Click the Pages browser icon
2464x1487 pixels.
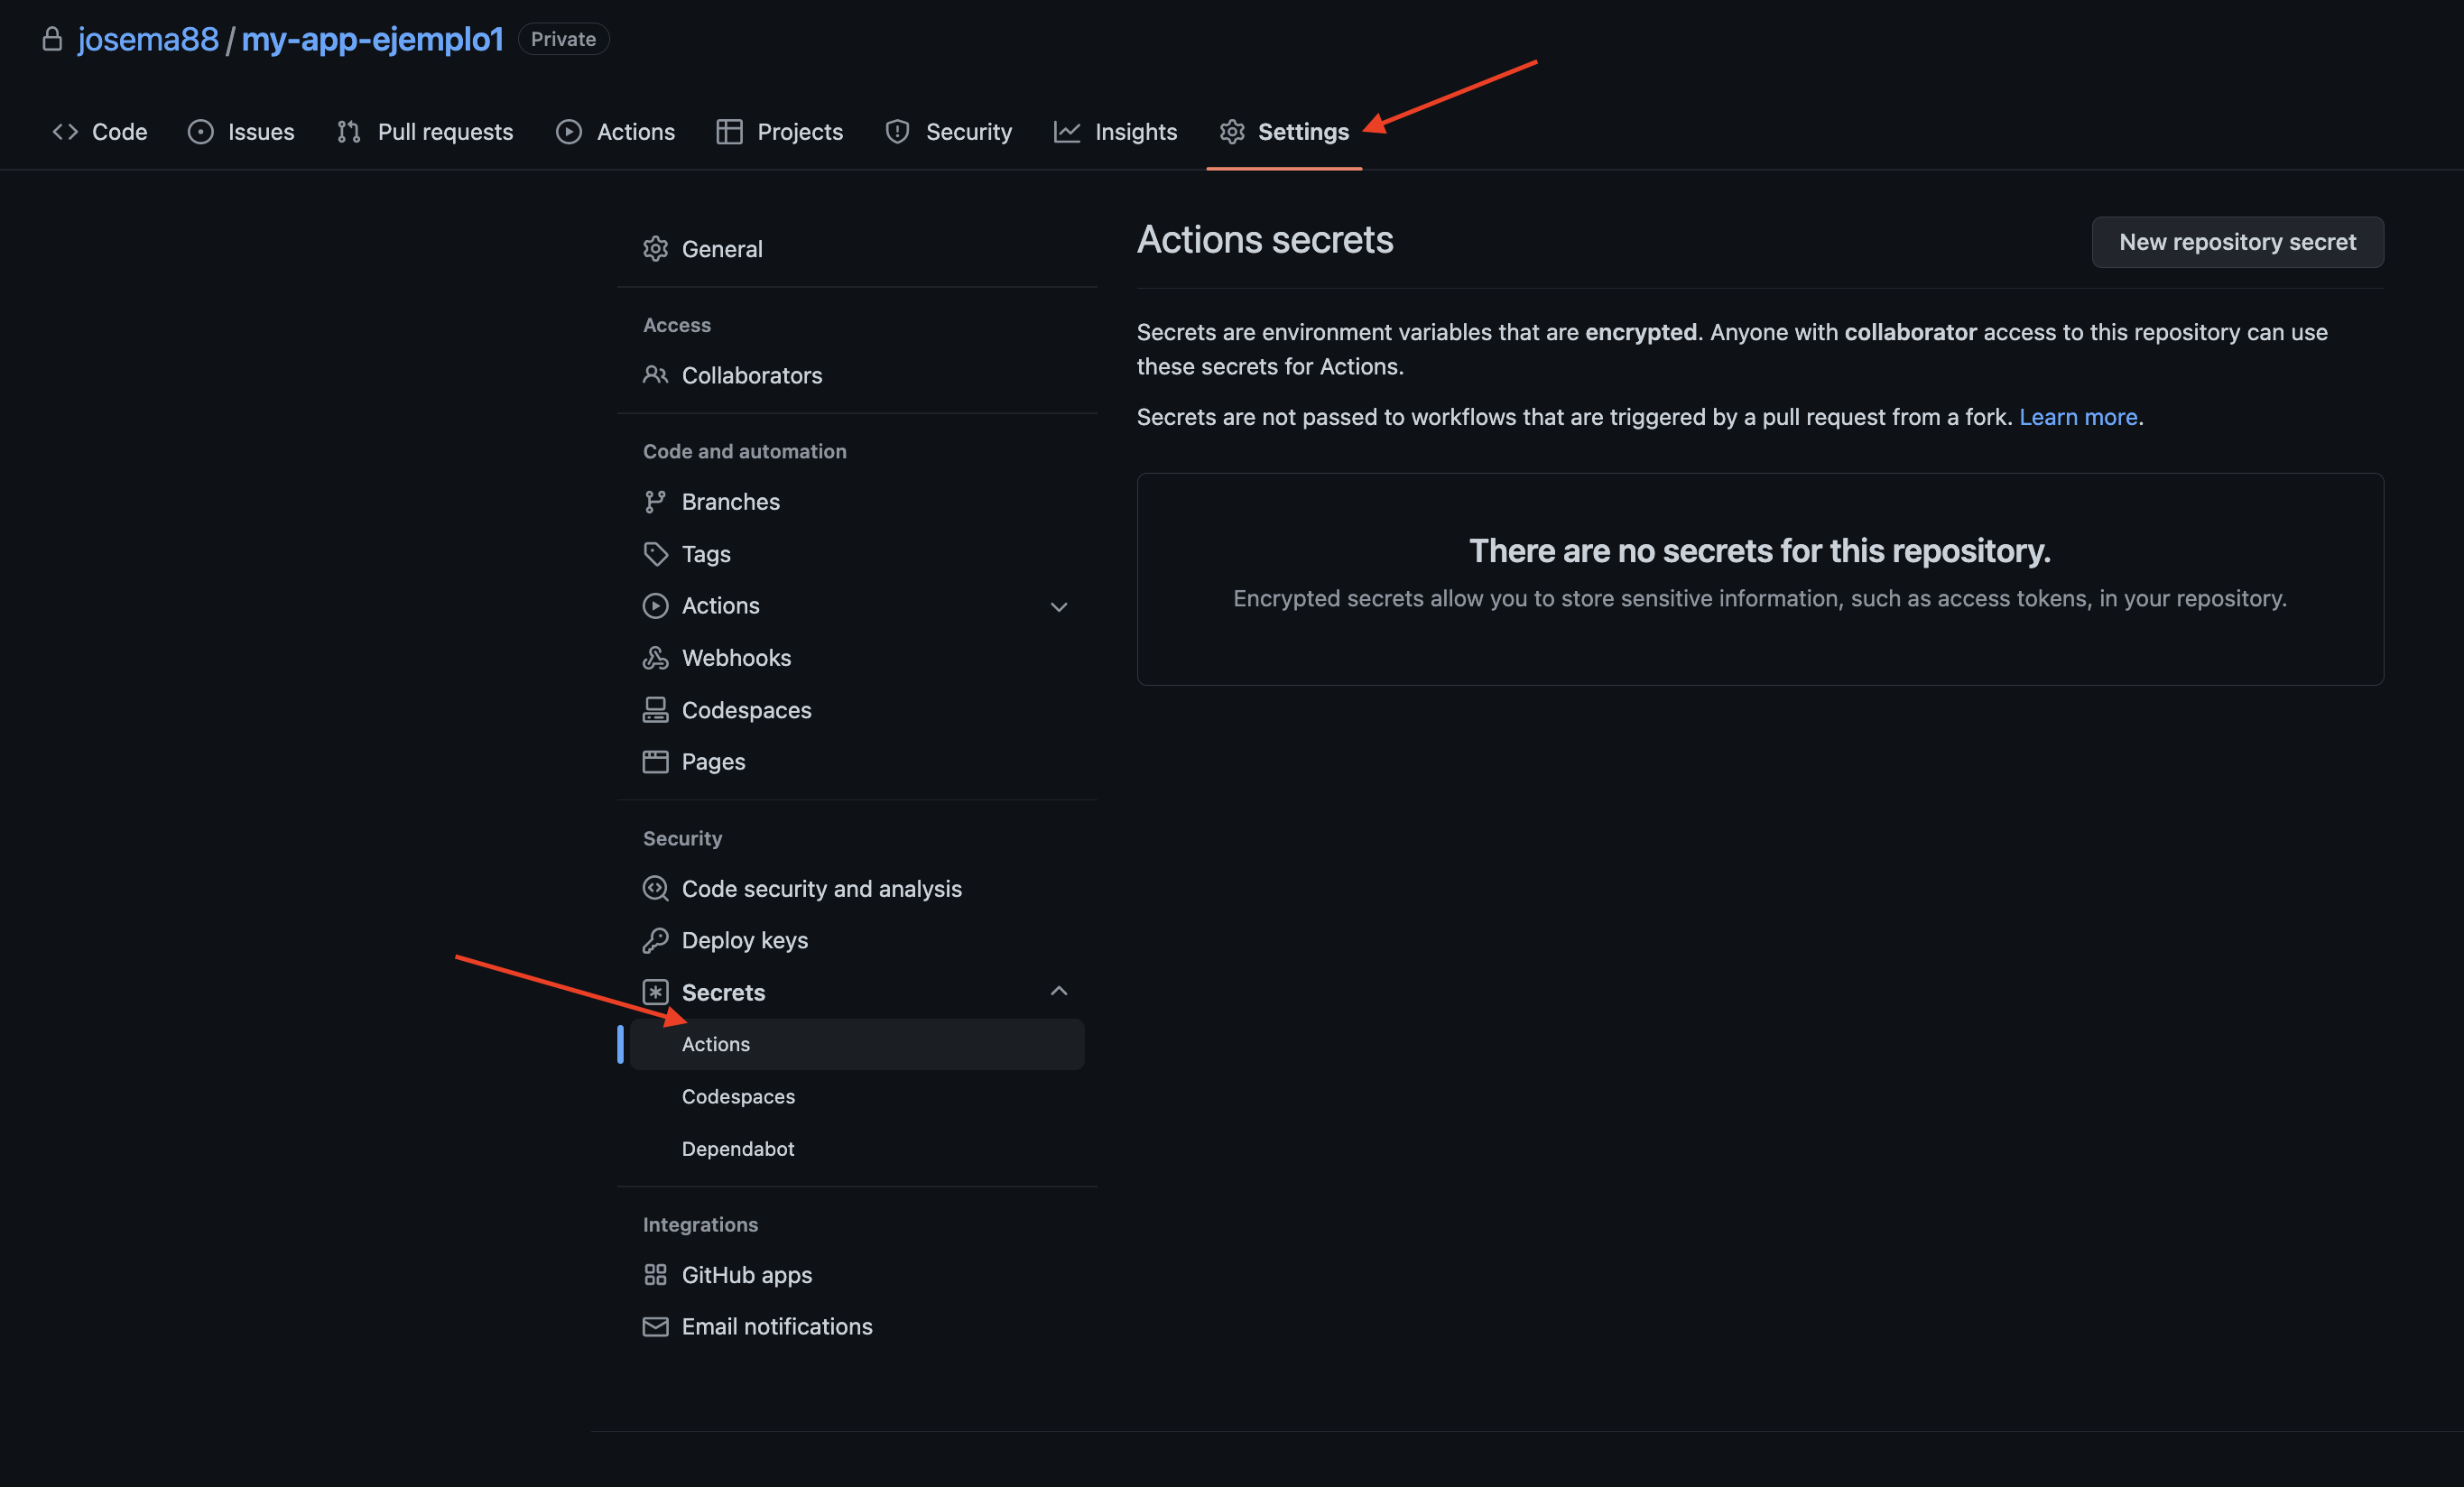[x=655, y=762]
